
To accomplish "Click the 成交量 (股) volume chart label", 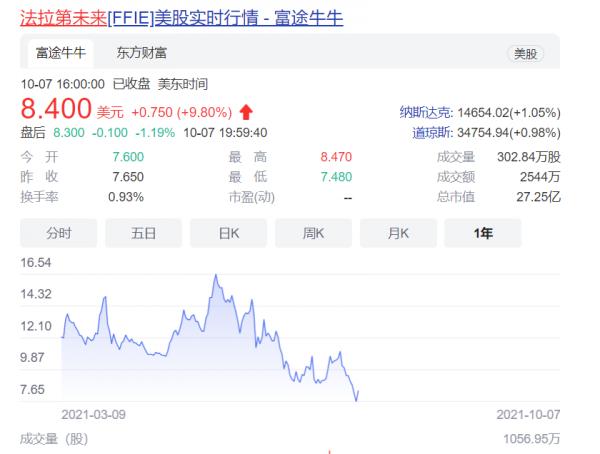I will click(x=54, y=439).
